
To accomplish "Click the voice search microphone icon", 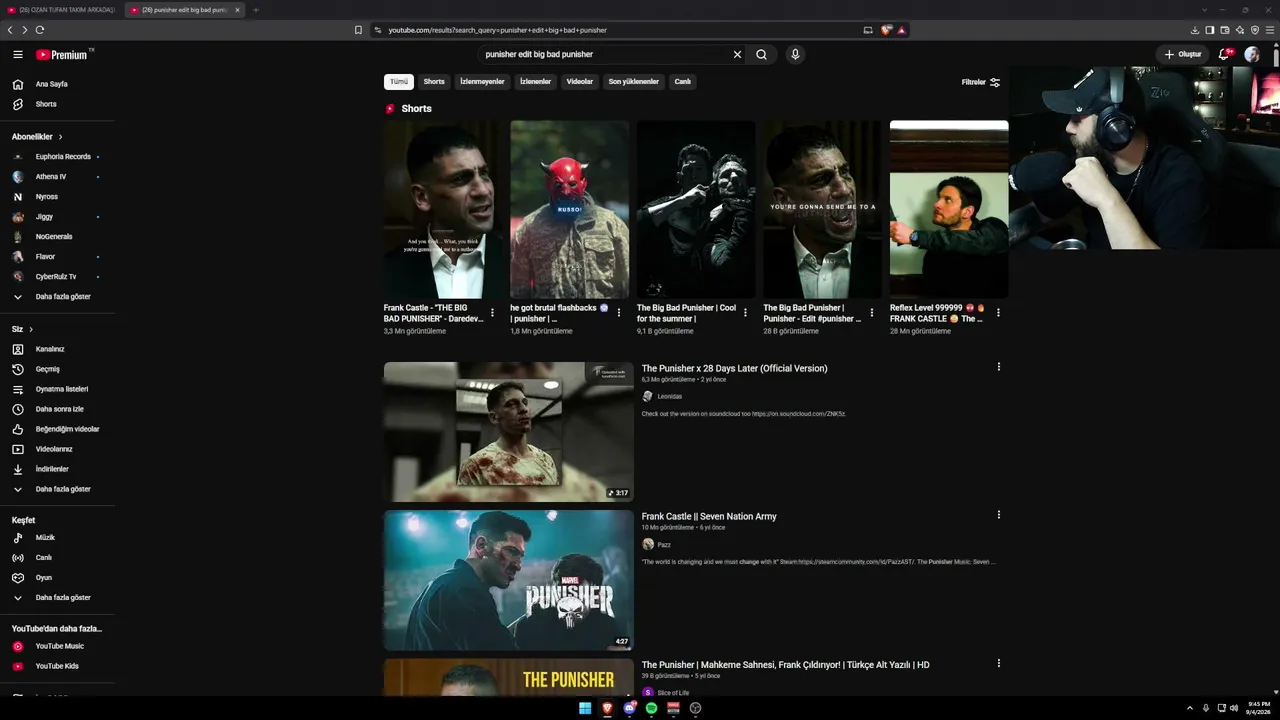I will [795, 55].
